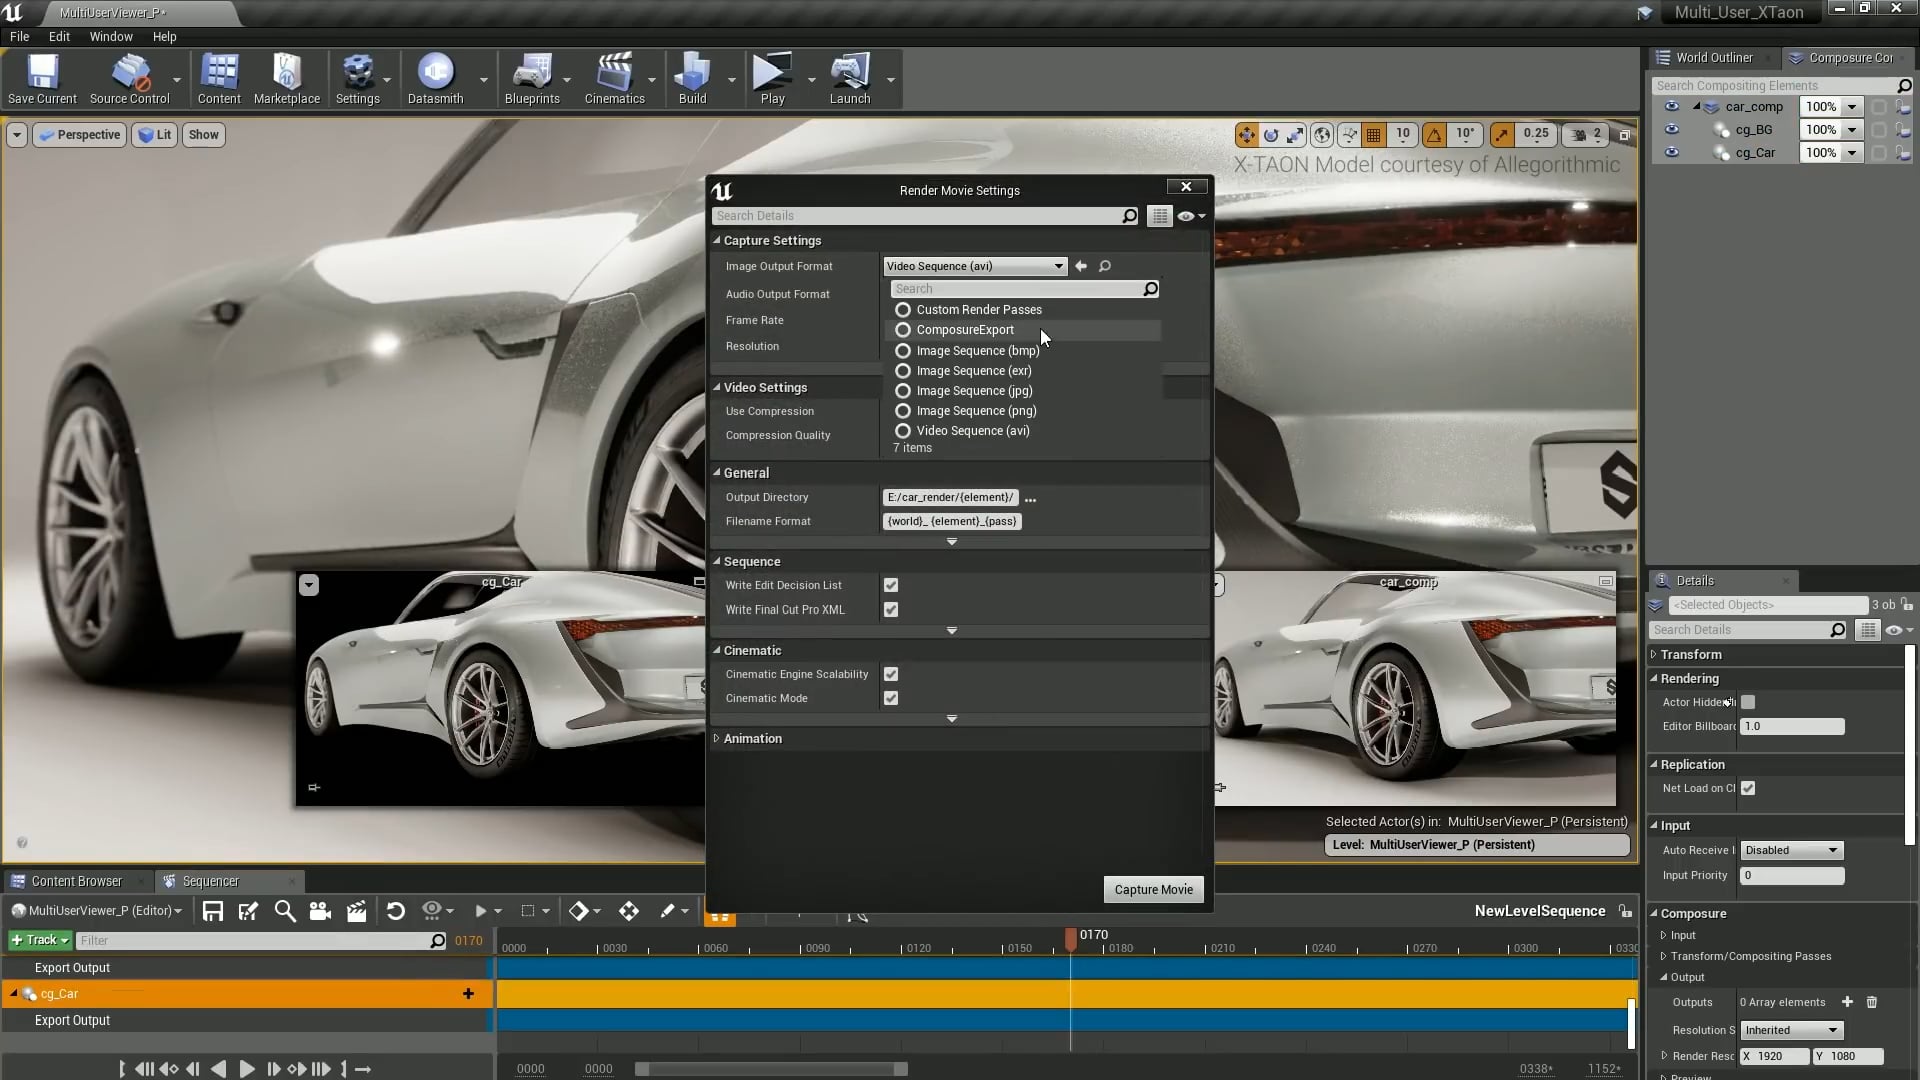Click the Show viewport button
The height and width of the screenshot is (1080, 1920).
point(203,135)
